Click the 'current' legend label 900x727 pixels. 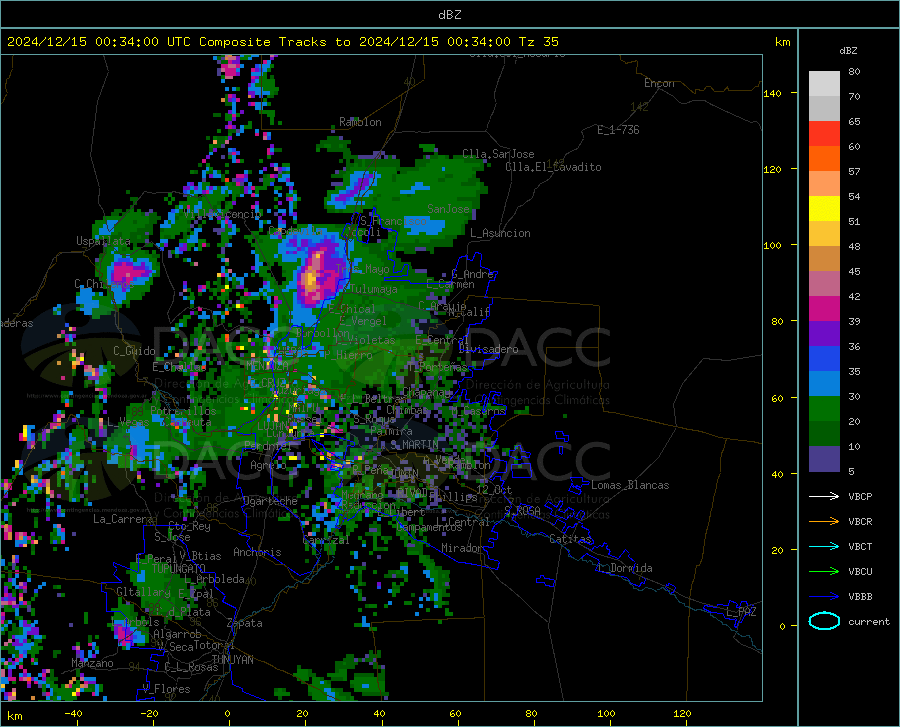(x=869, y=621)
